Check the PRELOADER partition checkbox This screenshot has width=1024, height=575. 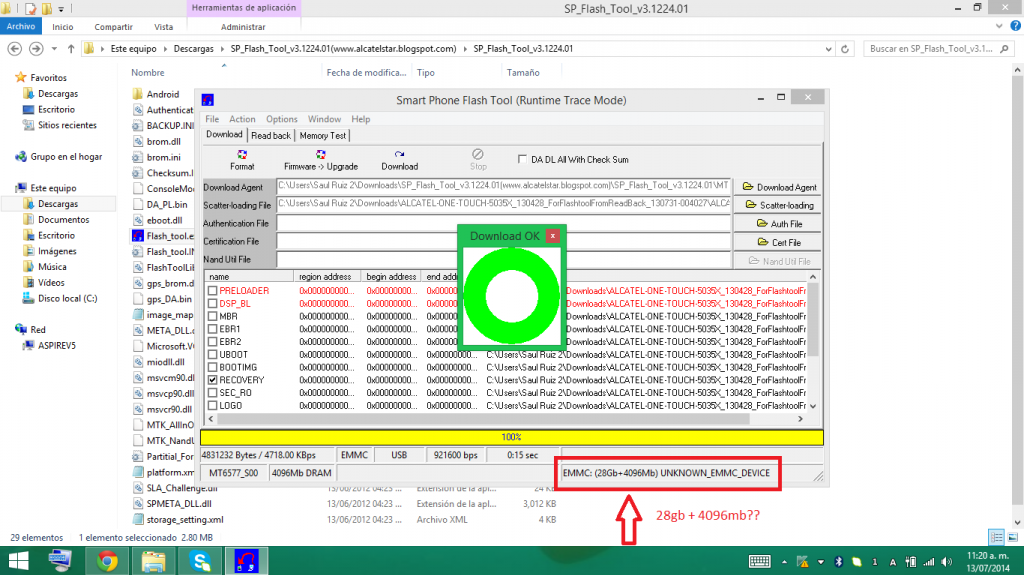(x=212, y=291)
